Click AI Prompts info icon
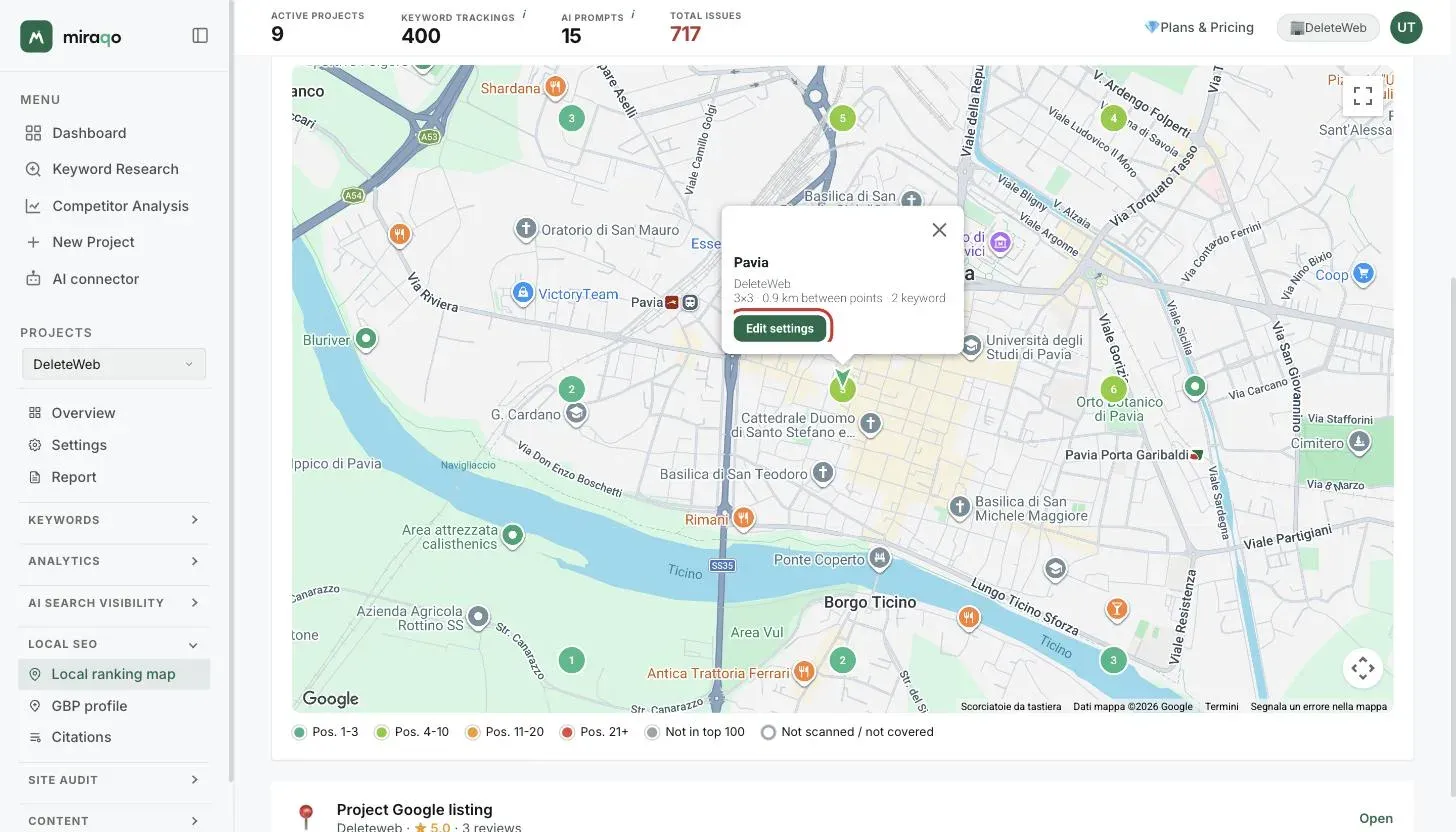1456x832 pixels. [633, 15]
